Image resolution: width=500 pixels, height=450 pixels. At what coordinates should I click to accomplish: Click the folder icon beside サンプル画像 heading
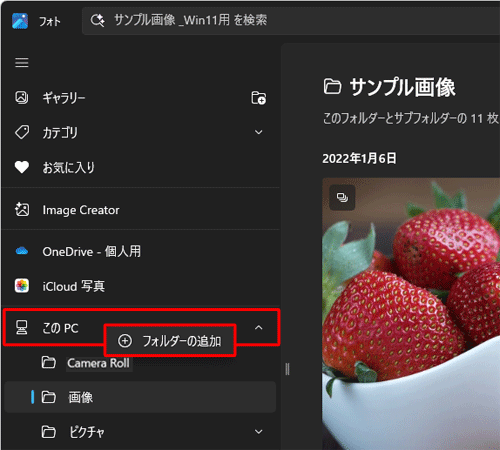[x=332, y=87]
